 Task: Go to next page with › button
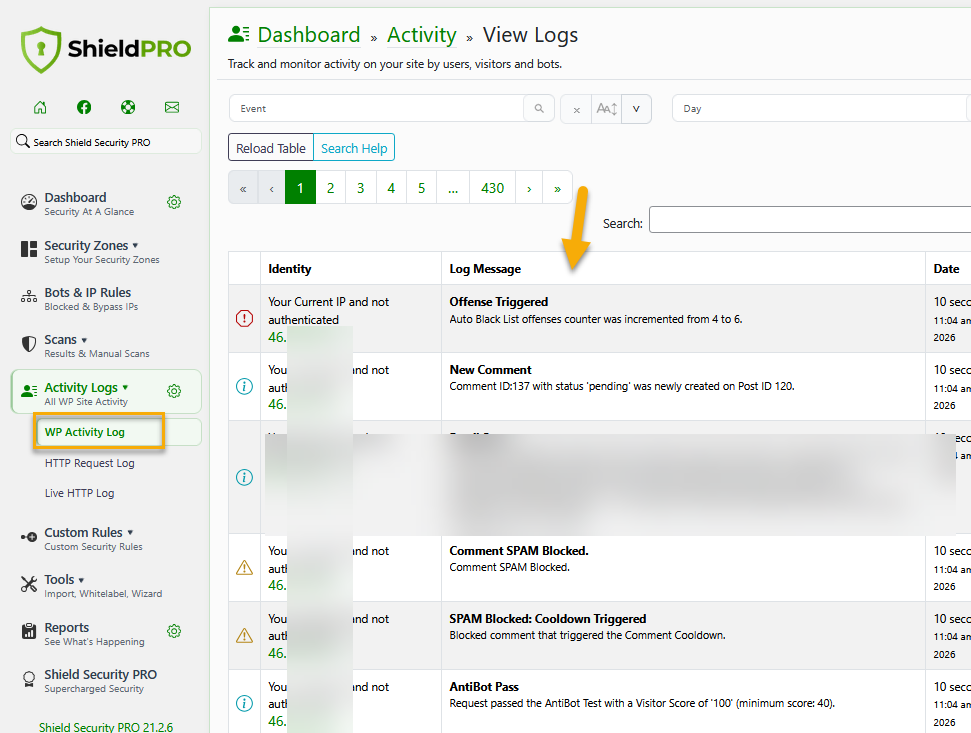point(529,188)
